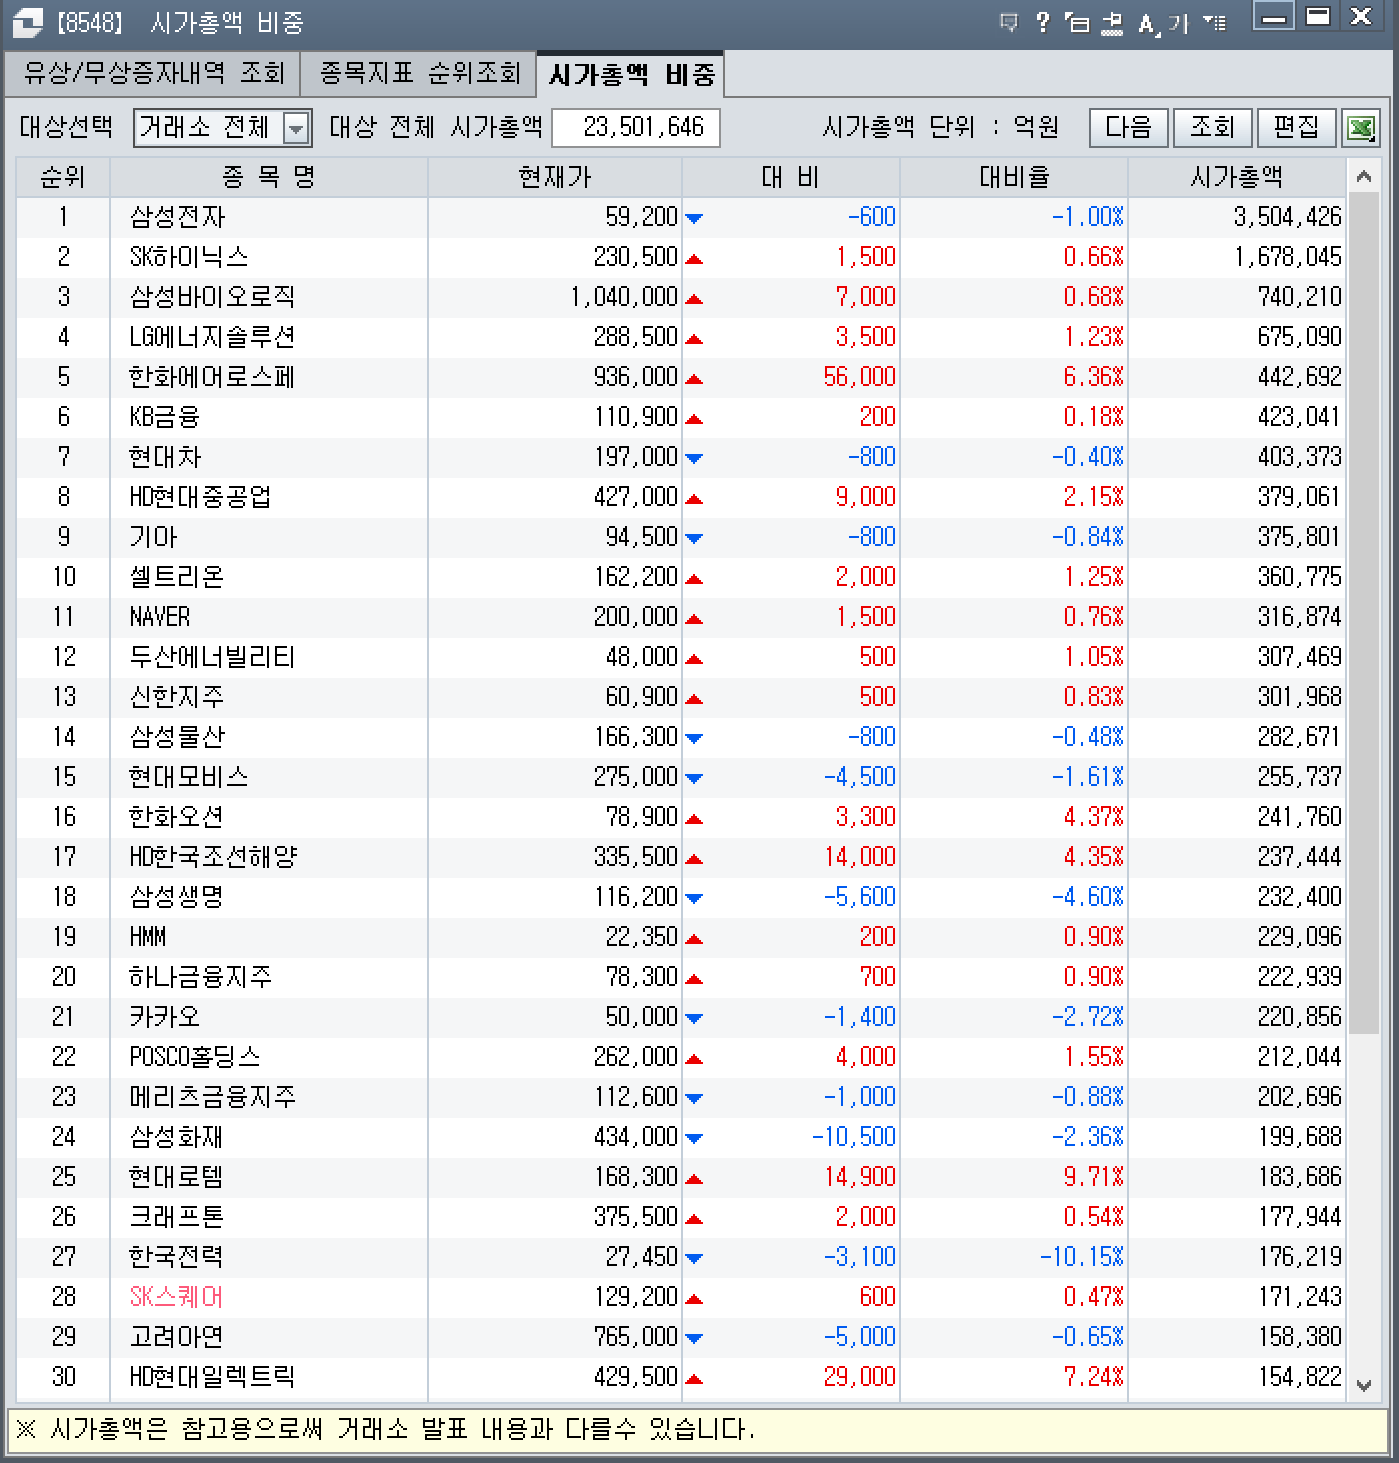Click the 종목명 column header
The width and height of the screenshot is (1399, 1463).
pyautogui.click(x=269, y=177)
